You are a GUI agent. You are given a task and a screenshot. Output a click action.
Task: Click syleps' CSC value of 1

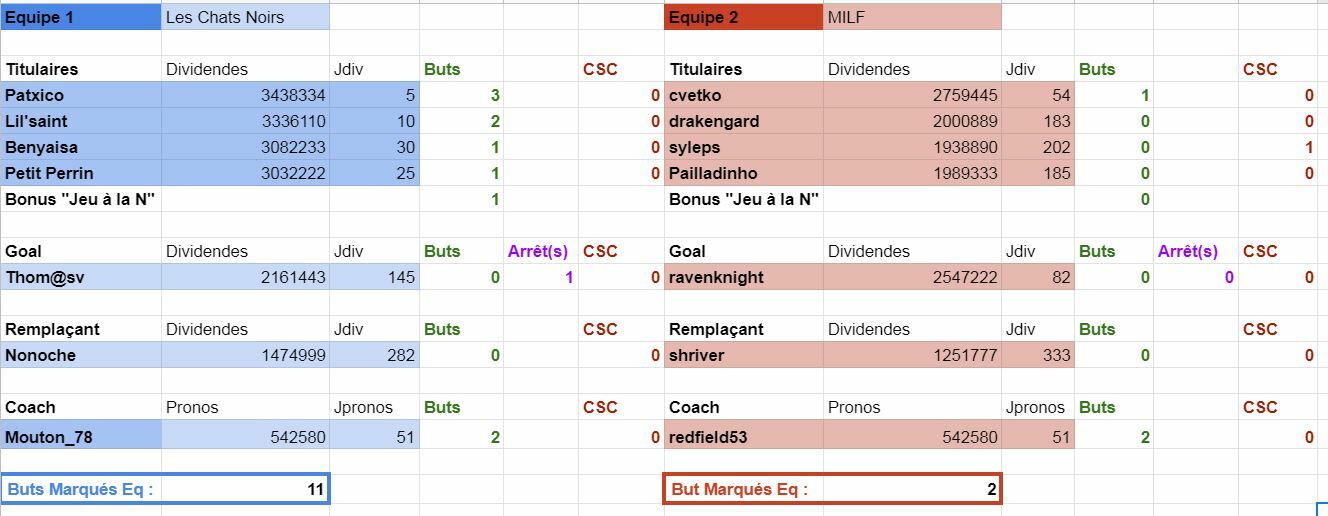(1278, 147)
